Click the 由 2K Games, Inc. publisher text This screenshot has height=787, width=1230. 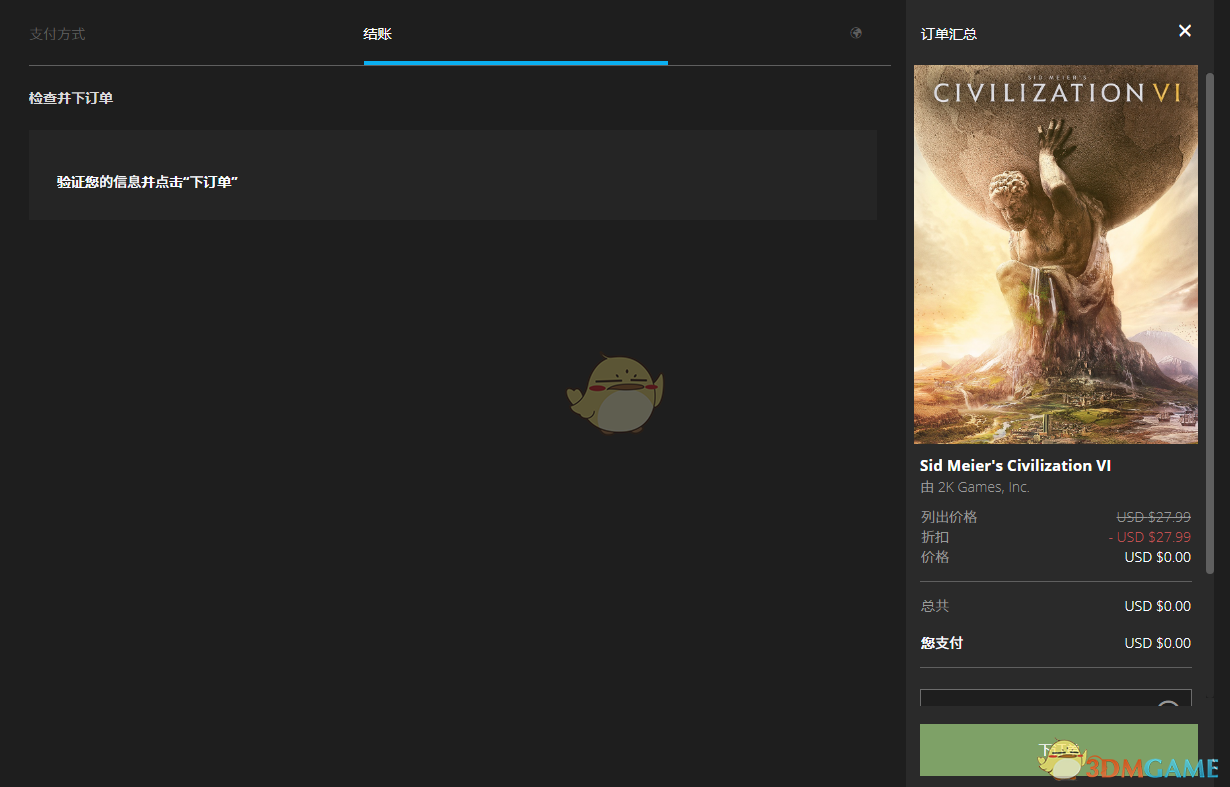(x=974, y=487)
